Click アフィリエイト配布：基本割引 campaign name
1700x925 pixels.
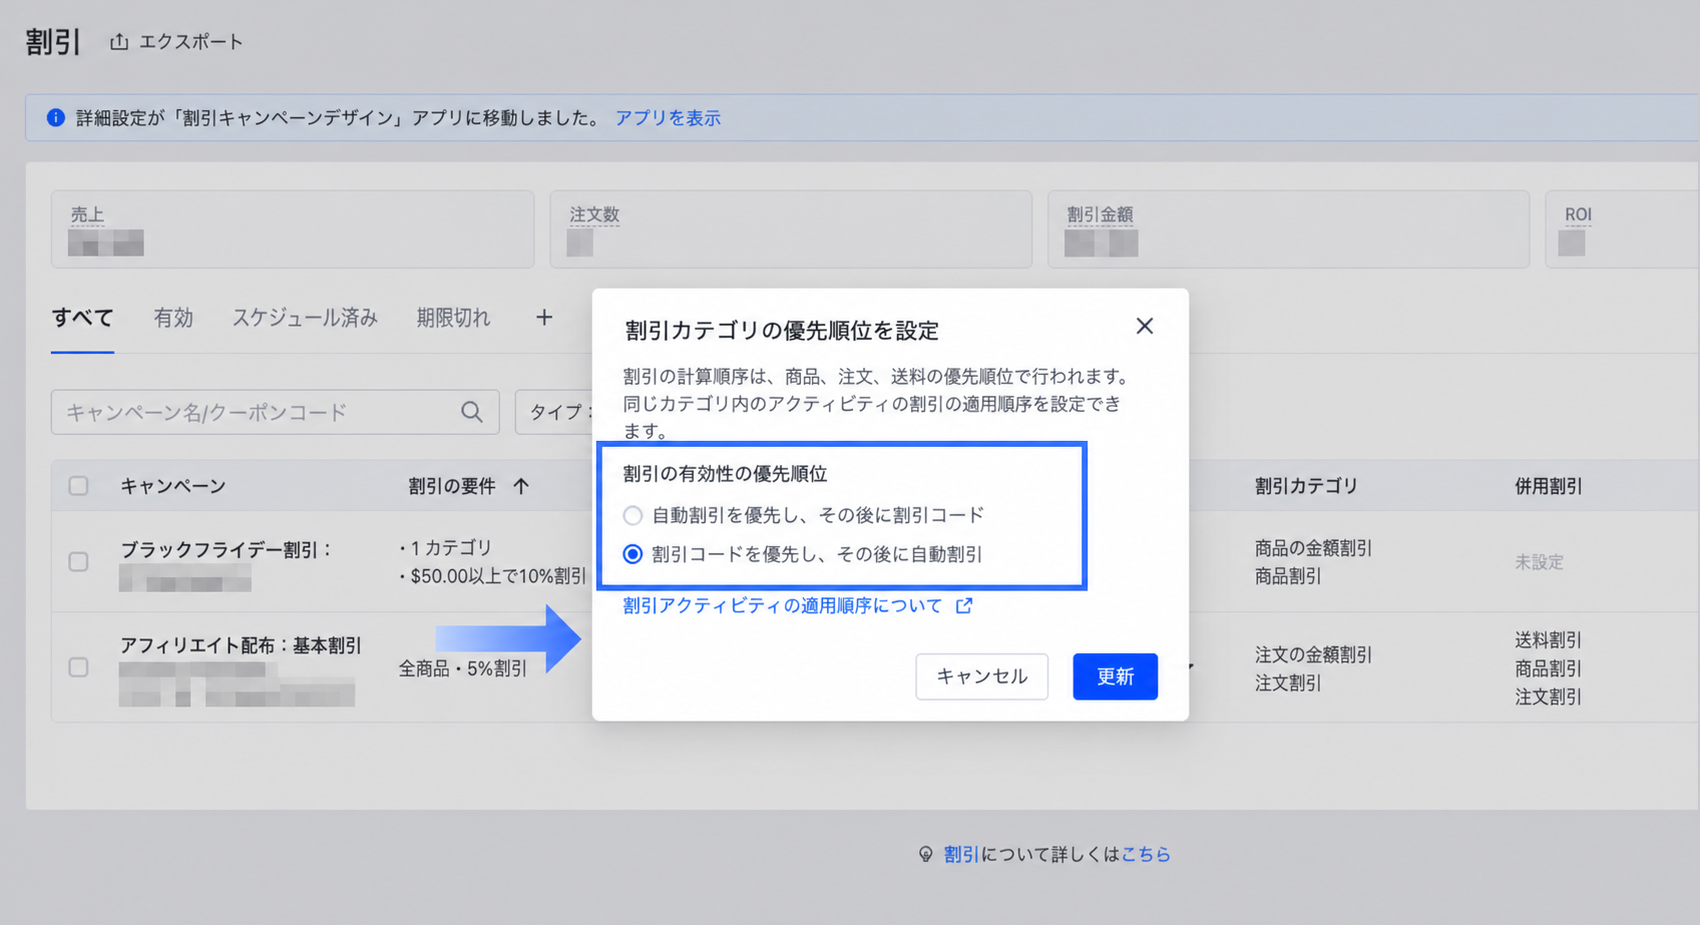pos(241,646)
